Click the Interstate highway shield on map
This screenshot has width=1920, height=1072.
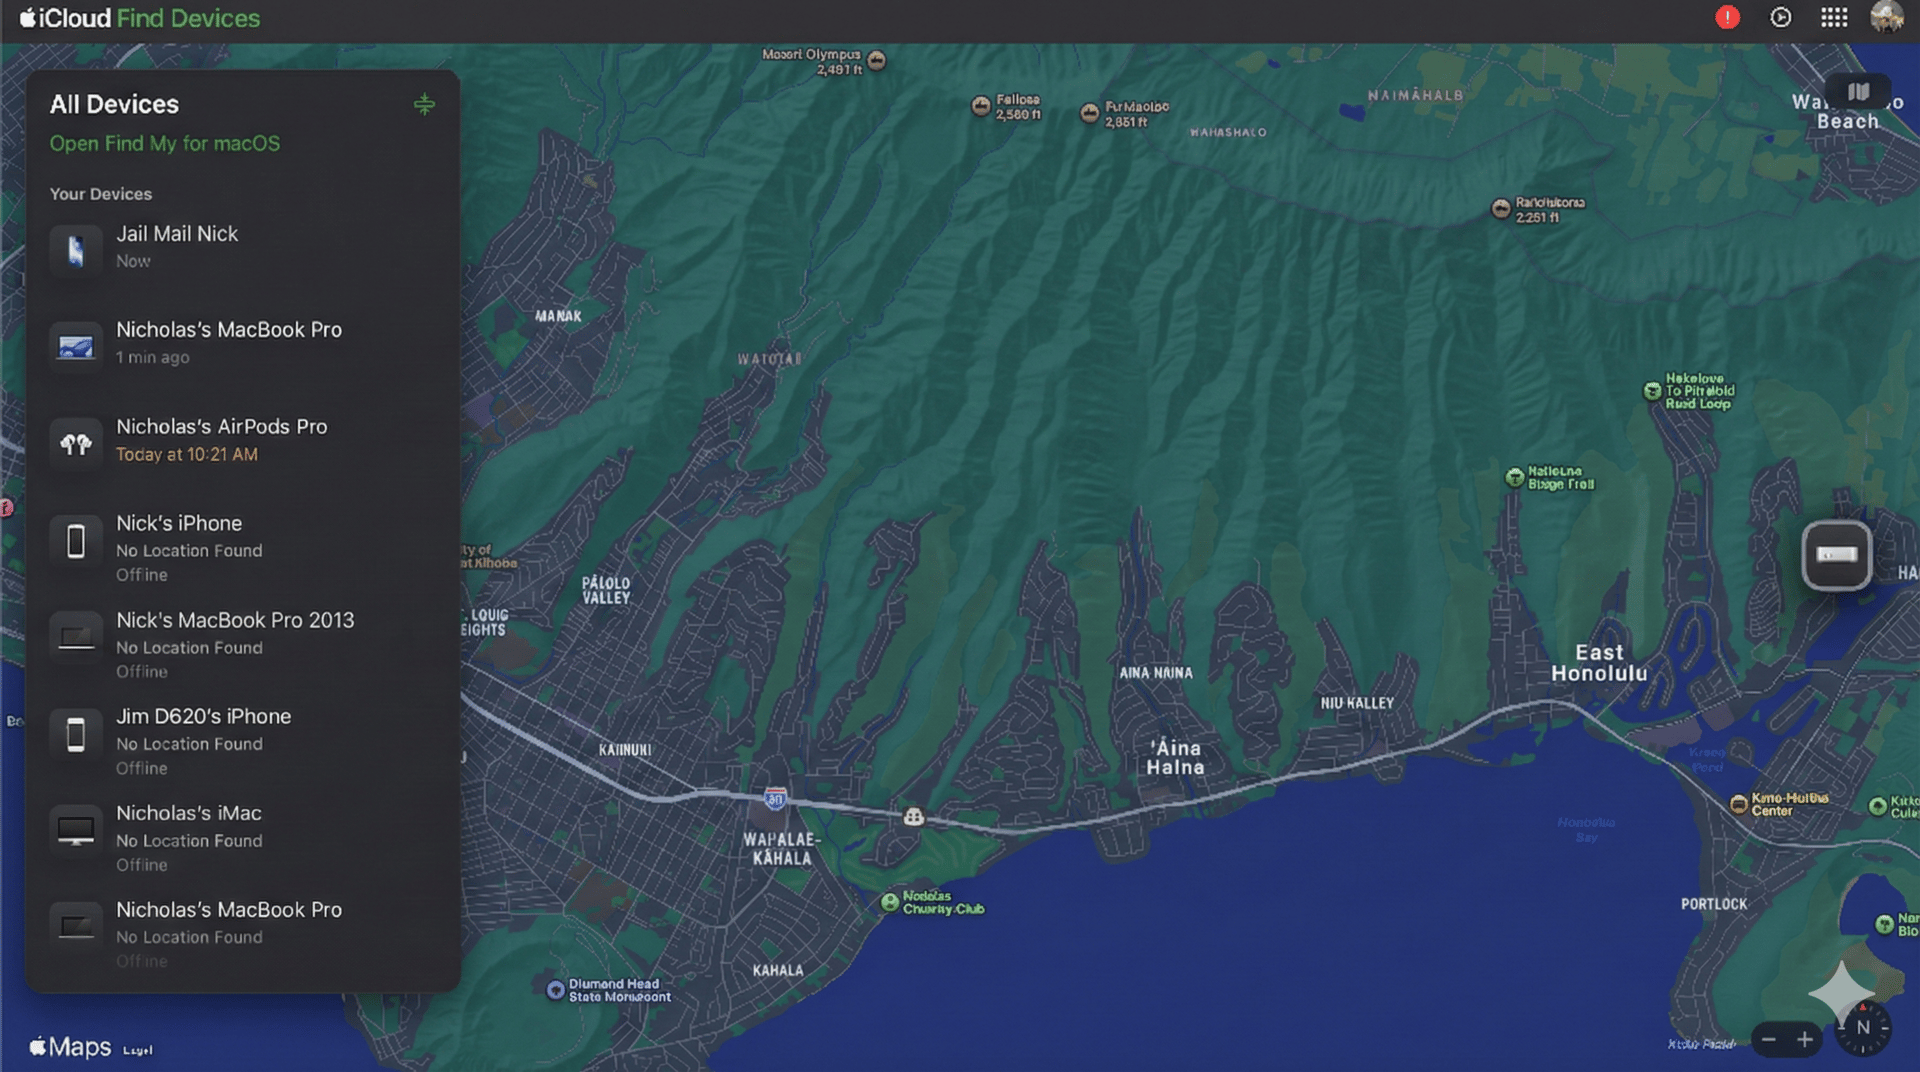(775, 798)
